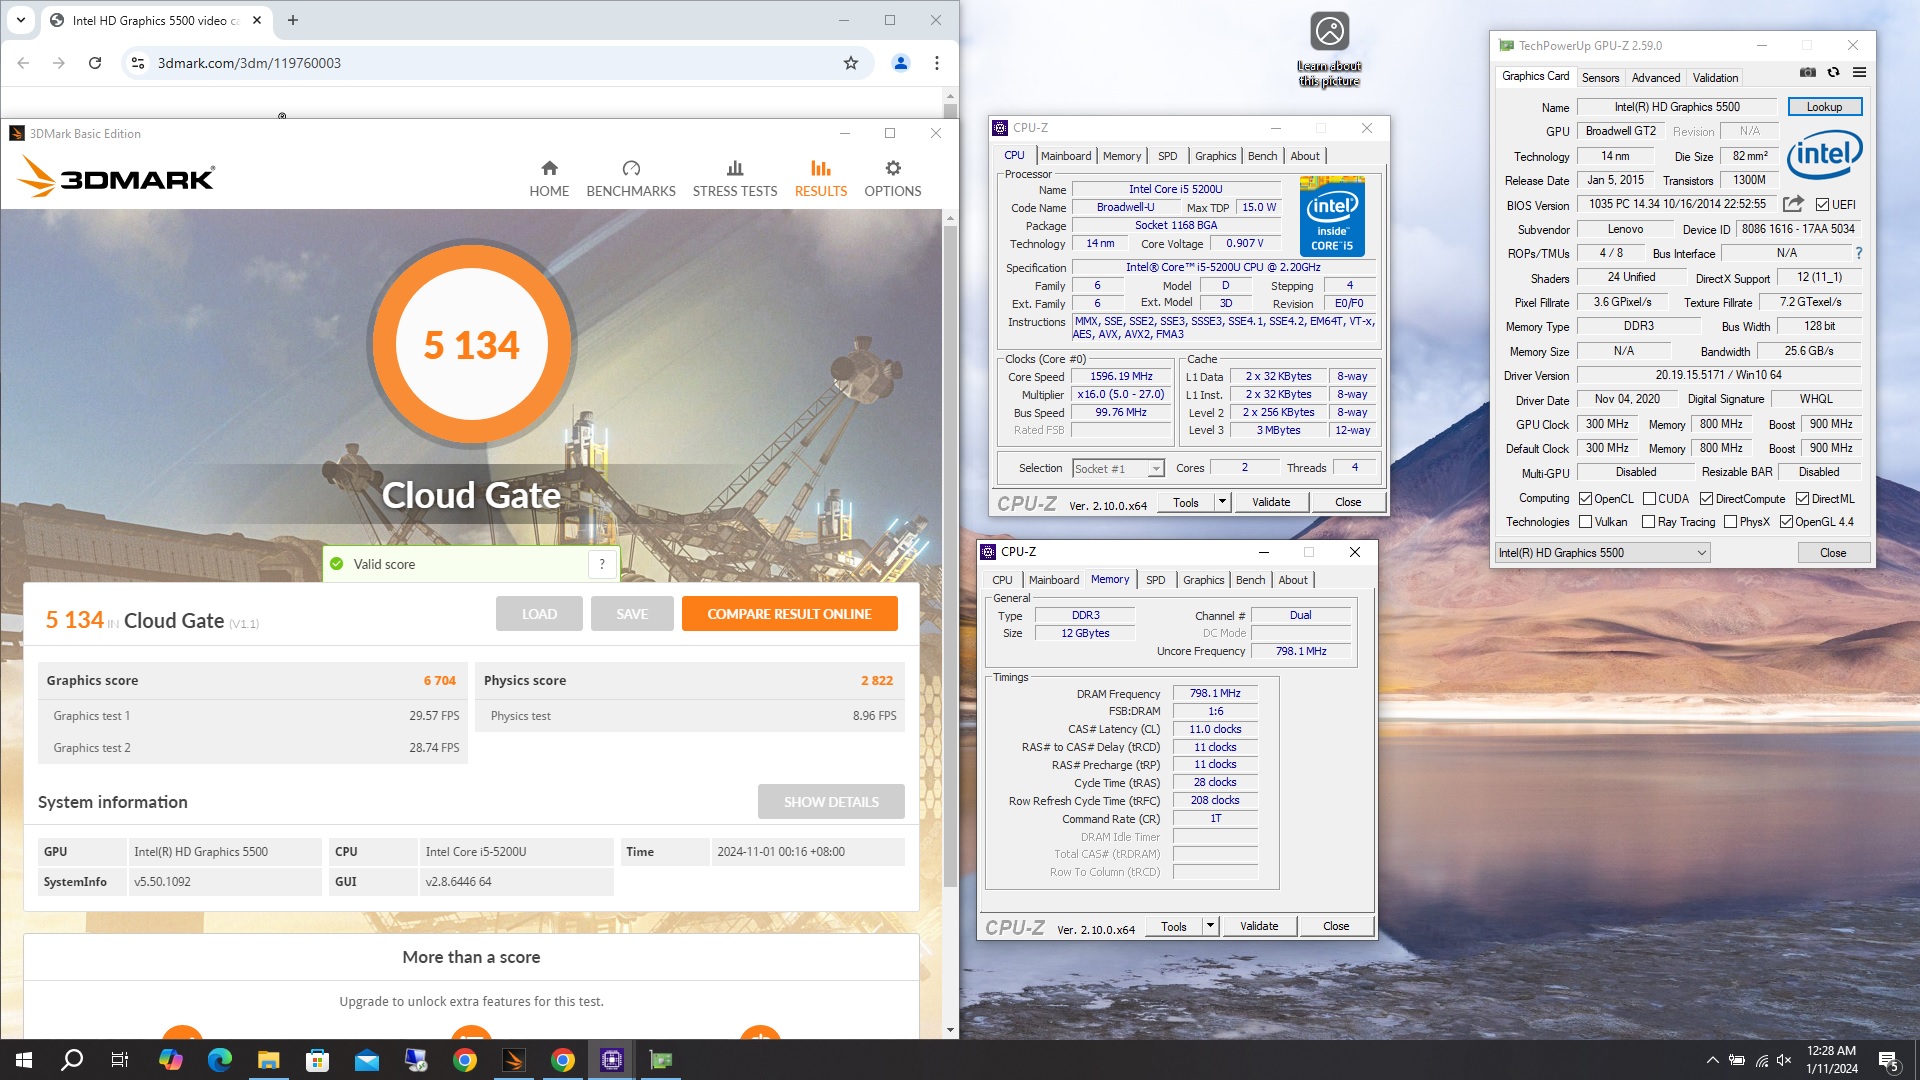Click the valid score help question mark
The width and height of the screenshot is (1920, 1080).
(x=602, y=564)
